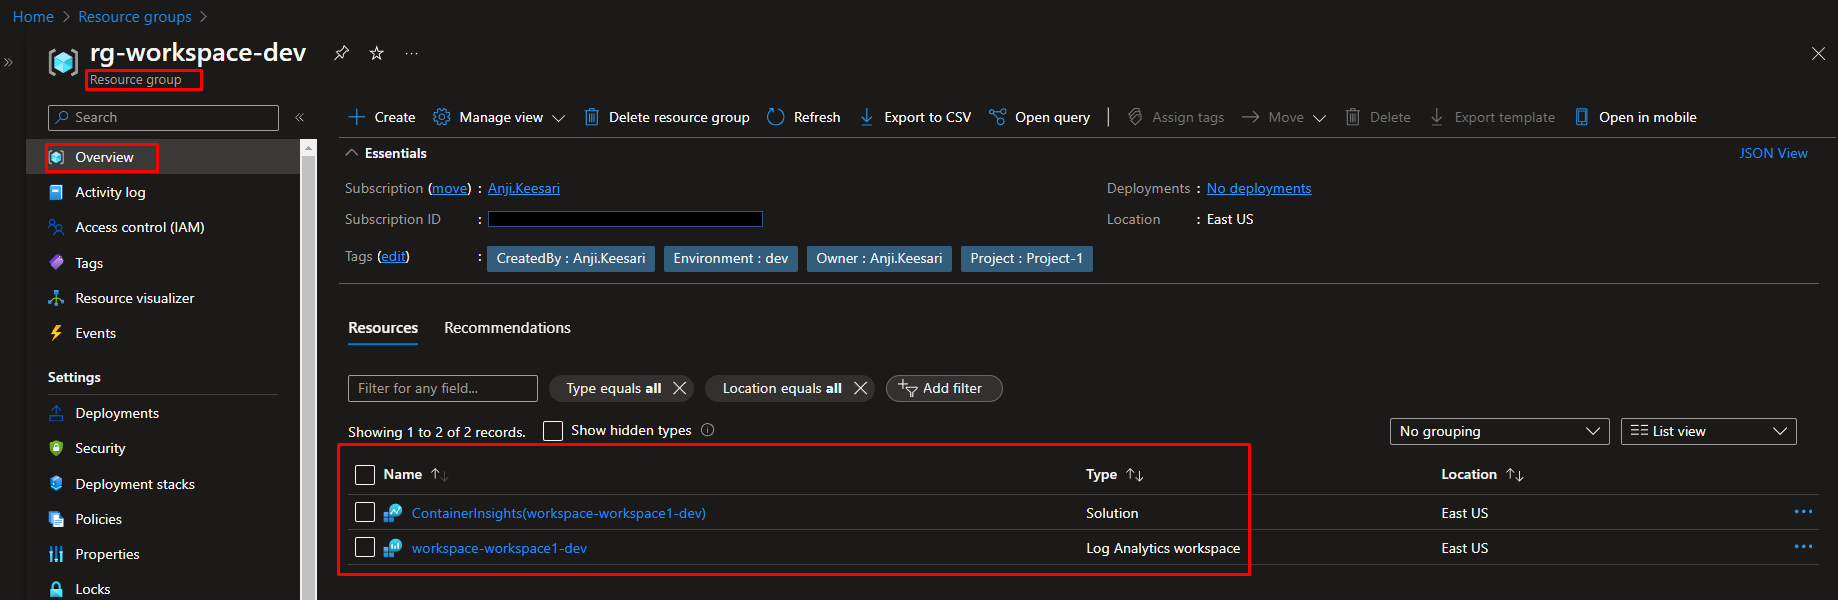Switch to the Recommendations tab

[507, 328]
